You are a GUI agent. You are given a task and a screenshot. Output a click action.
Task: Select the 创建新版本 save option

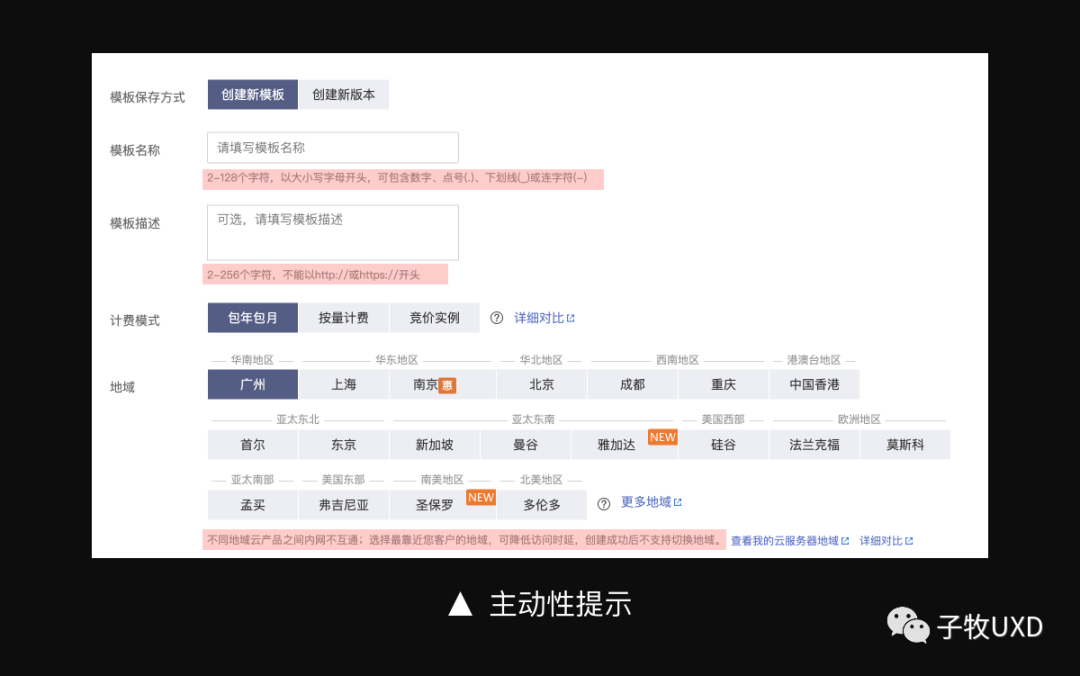344,94
